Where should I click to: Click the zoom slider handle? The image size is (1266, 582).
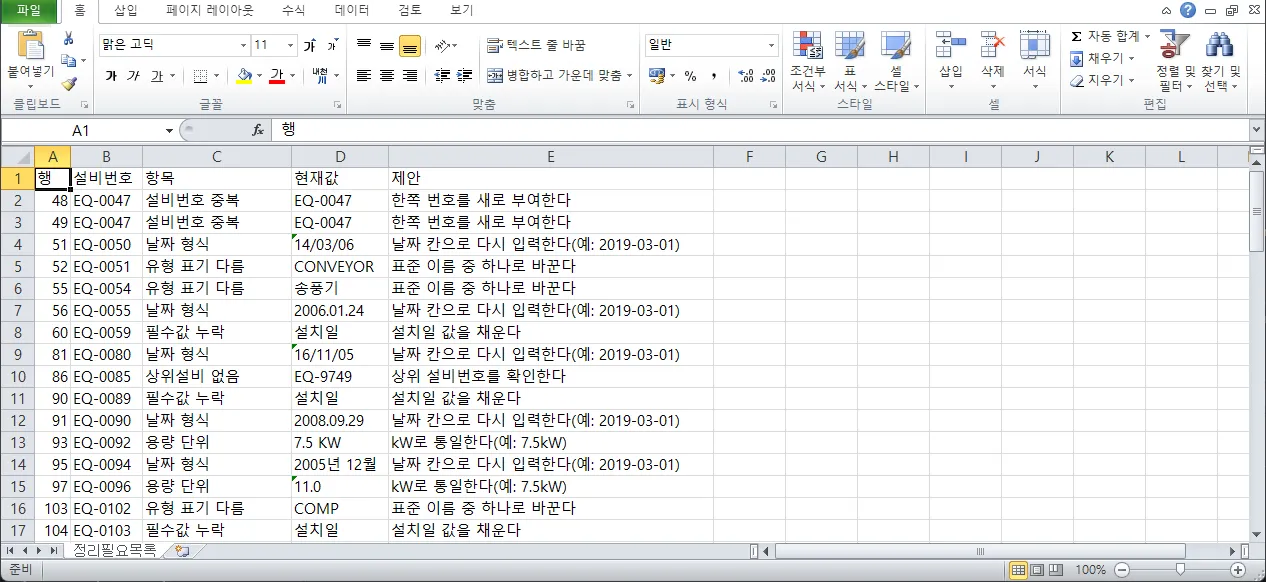tap(1180, 570)
